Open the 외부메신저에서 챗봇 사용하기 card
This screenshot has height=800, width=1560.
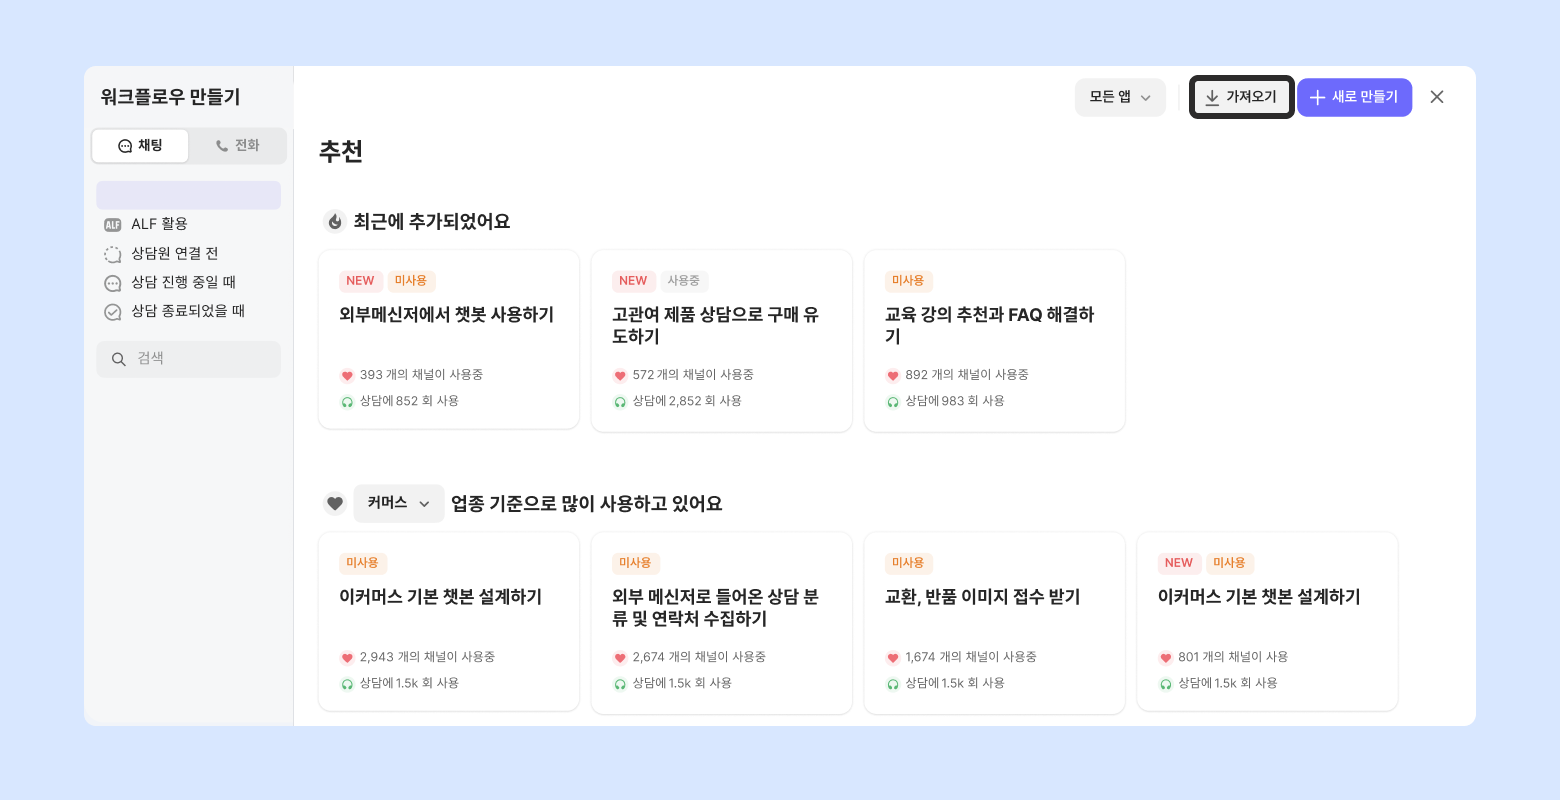pyautogui.click(x=448, y=340)
